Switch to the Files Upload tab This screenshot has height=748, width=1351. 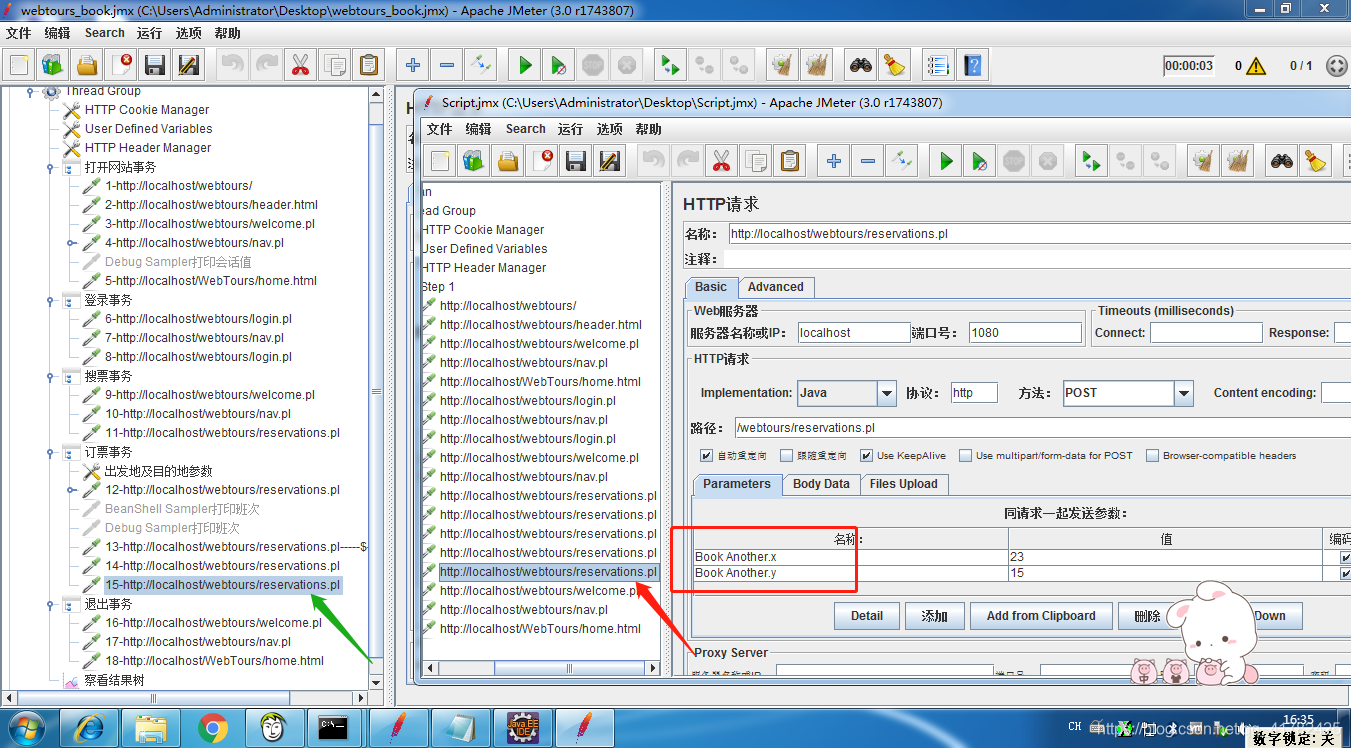[x=904, y=484]
